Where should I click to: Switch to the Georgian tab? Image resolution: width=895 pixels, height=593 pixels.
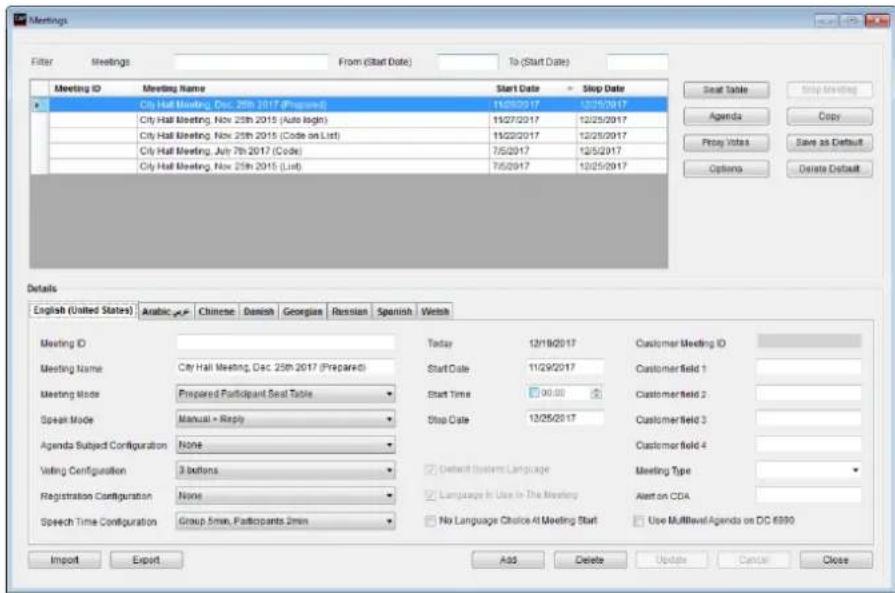point(303,312)
